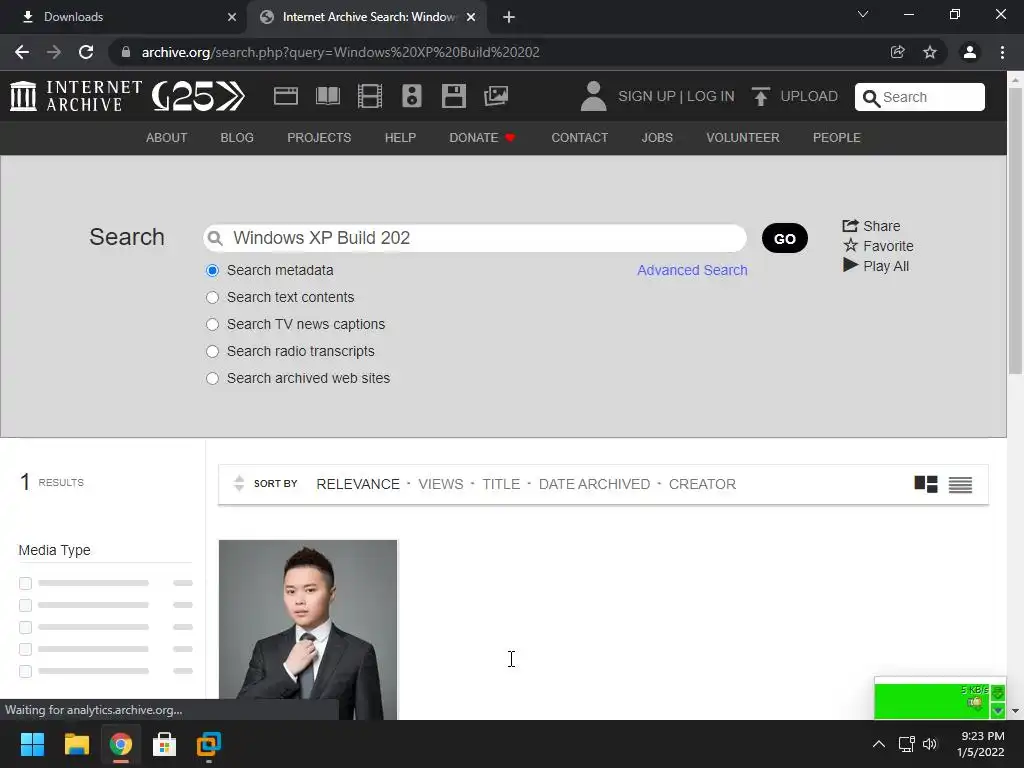The width and height of the screenshot is (1024, 768).
Task: Check last Media Type filter checkbox
Action: click(x=25, y=671)
